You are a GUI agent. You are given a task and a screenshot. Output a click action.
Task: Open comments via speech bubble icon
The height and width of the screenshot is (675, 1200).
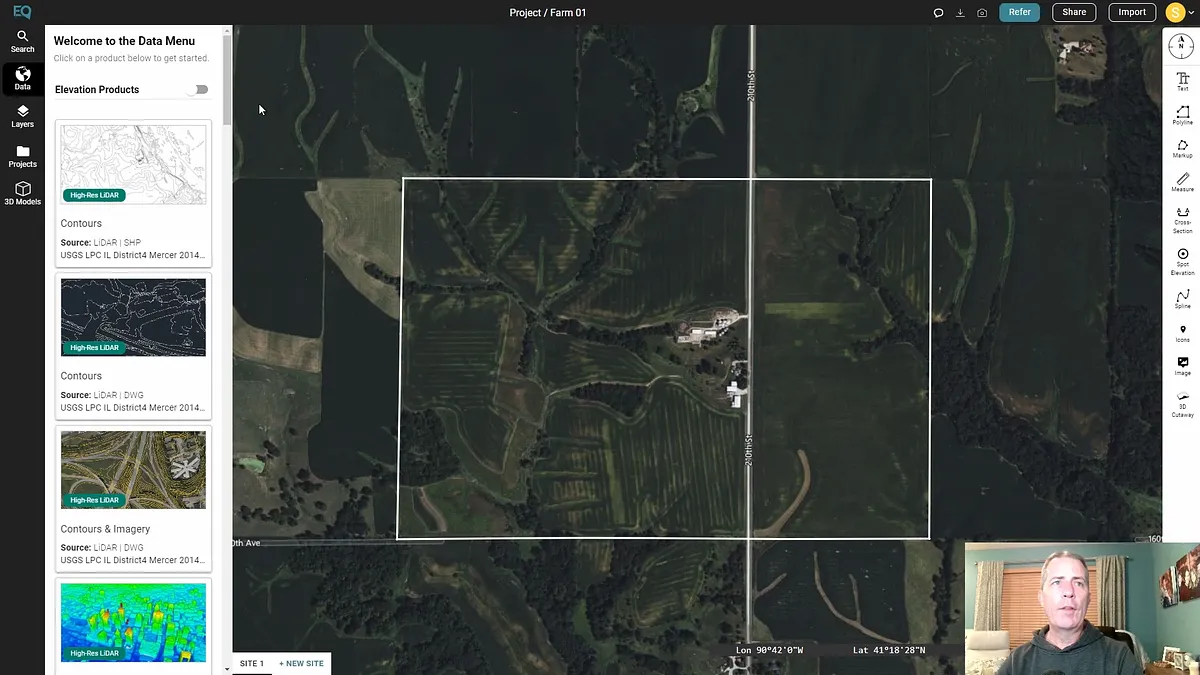pos(938,13)
